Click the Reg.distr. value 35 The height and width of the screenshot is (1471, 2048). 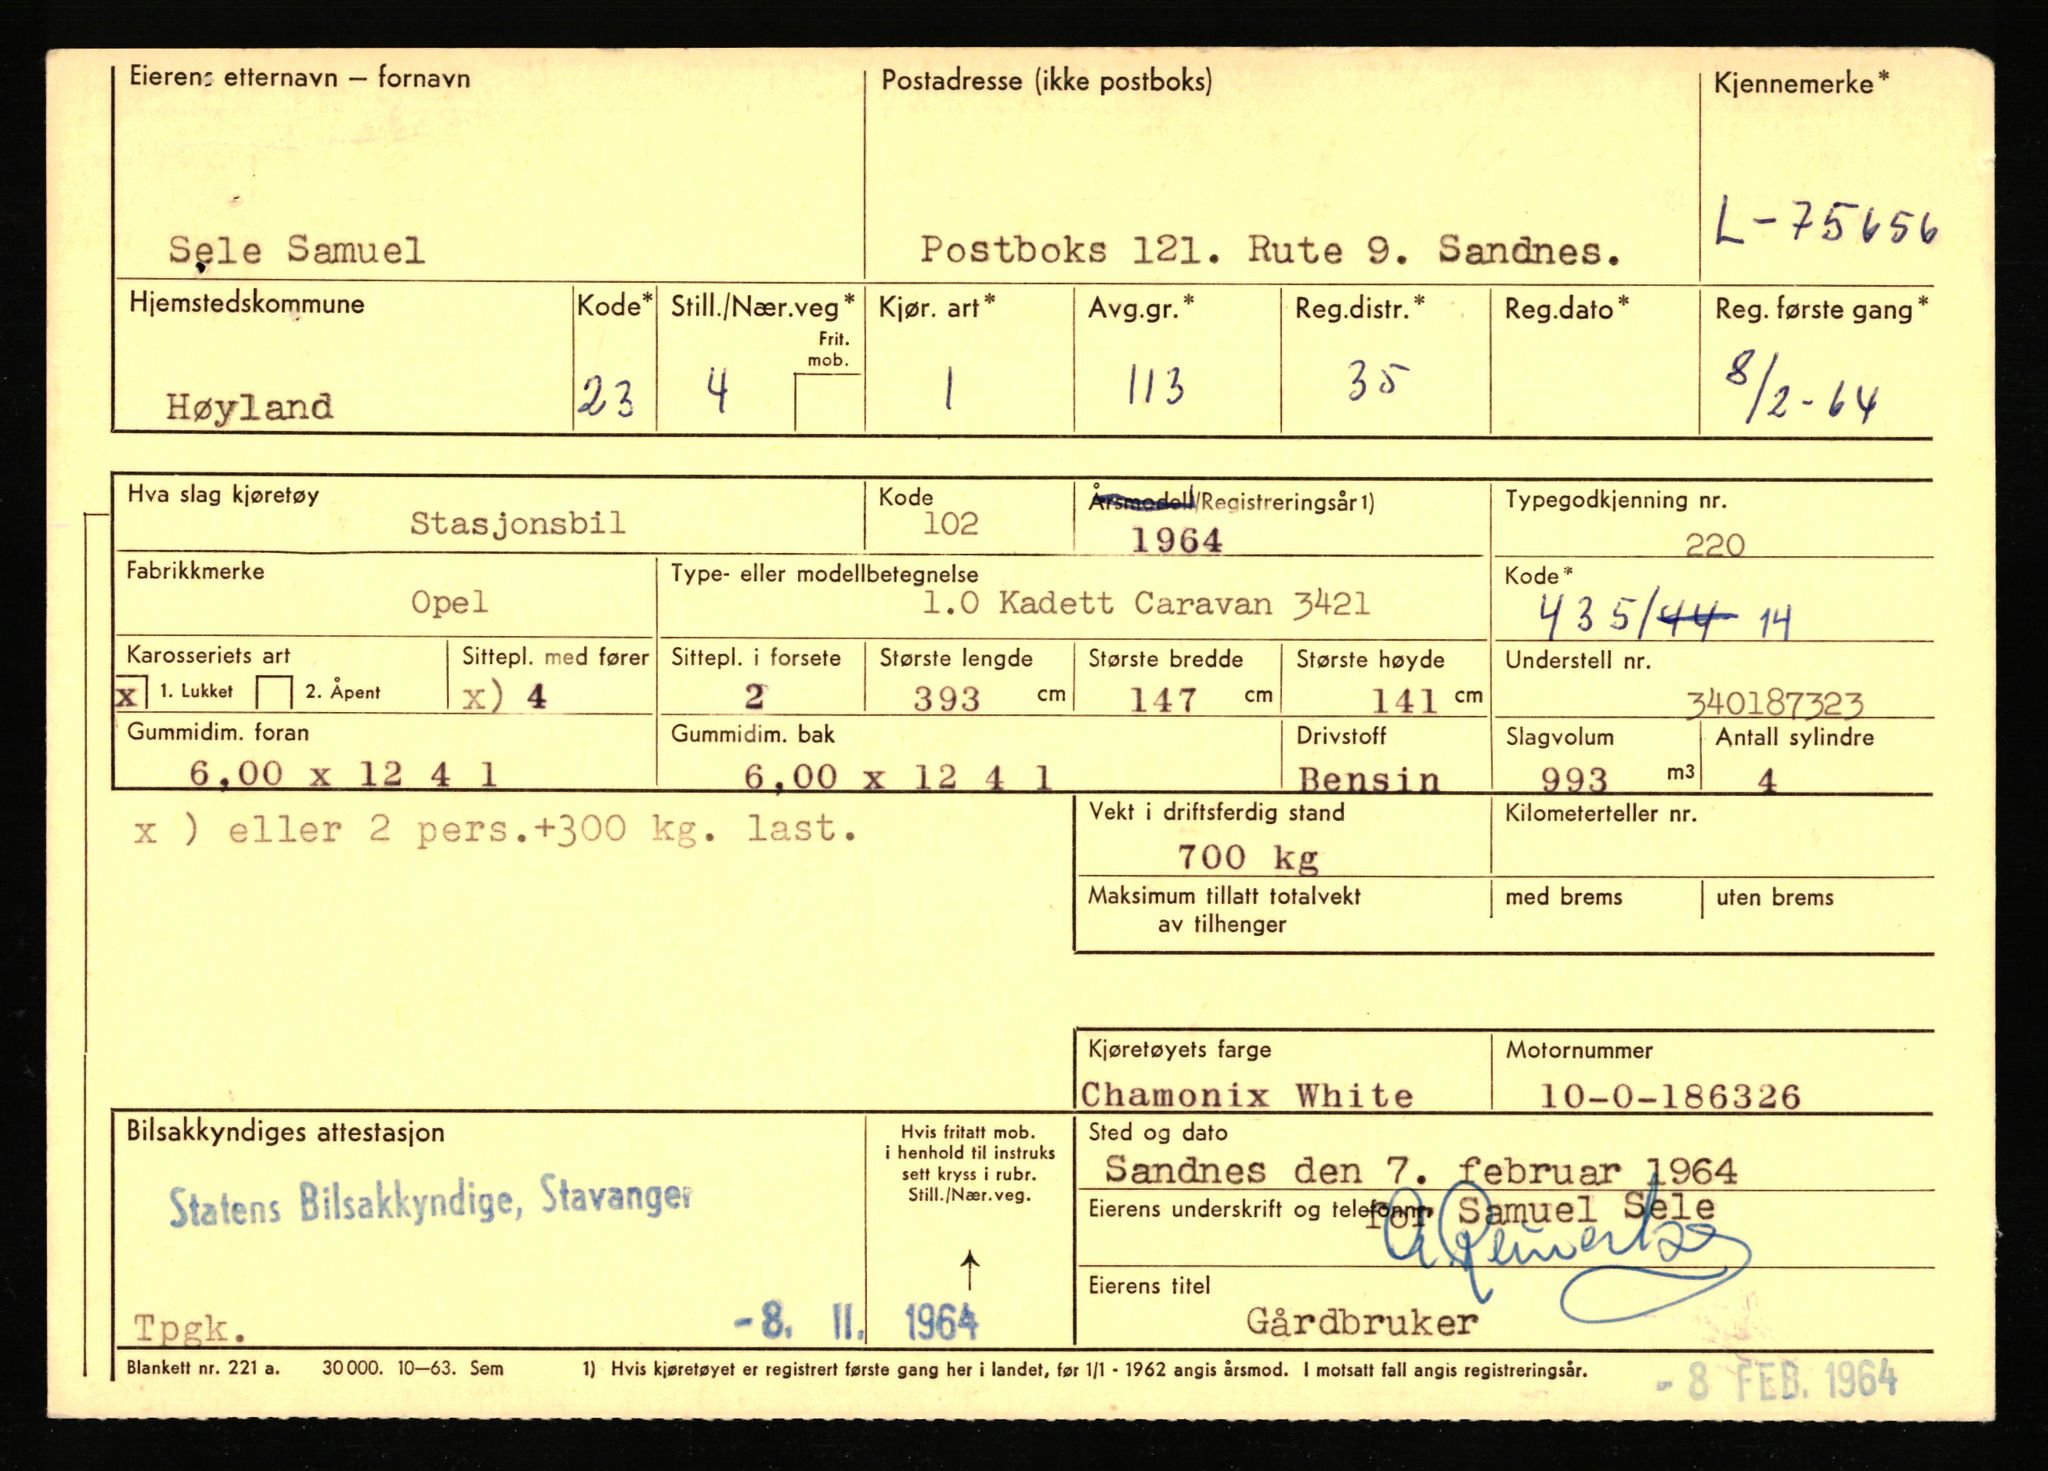coord(1378,380)
